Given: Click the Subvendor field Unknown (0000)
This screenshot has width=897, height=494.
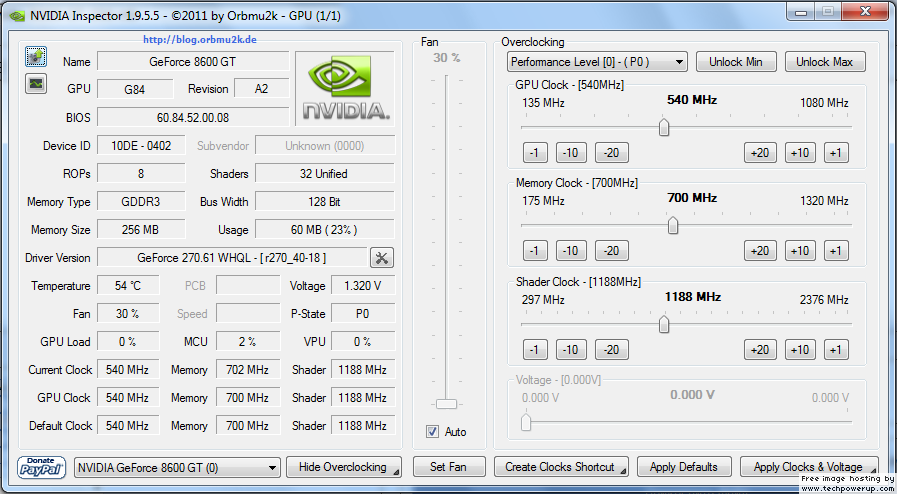Looking at the screenshot, I should (x=324, y=146).
